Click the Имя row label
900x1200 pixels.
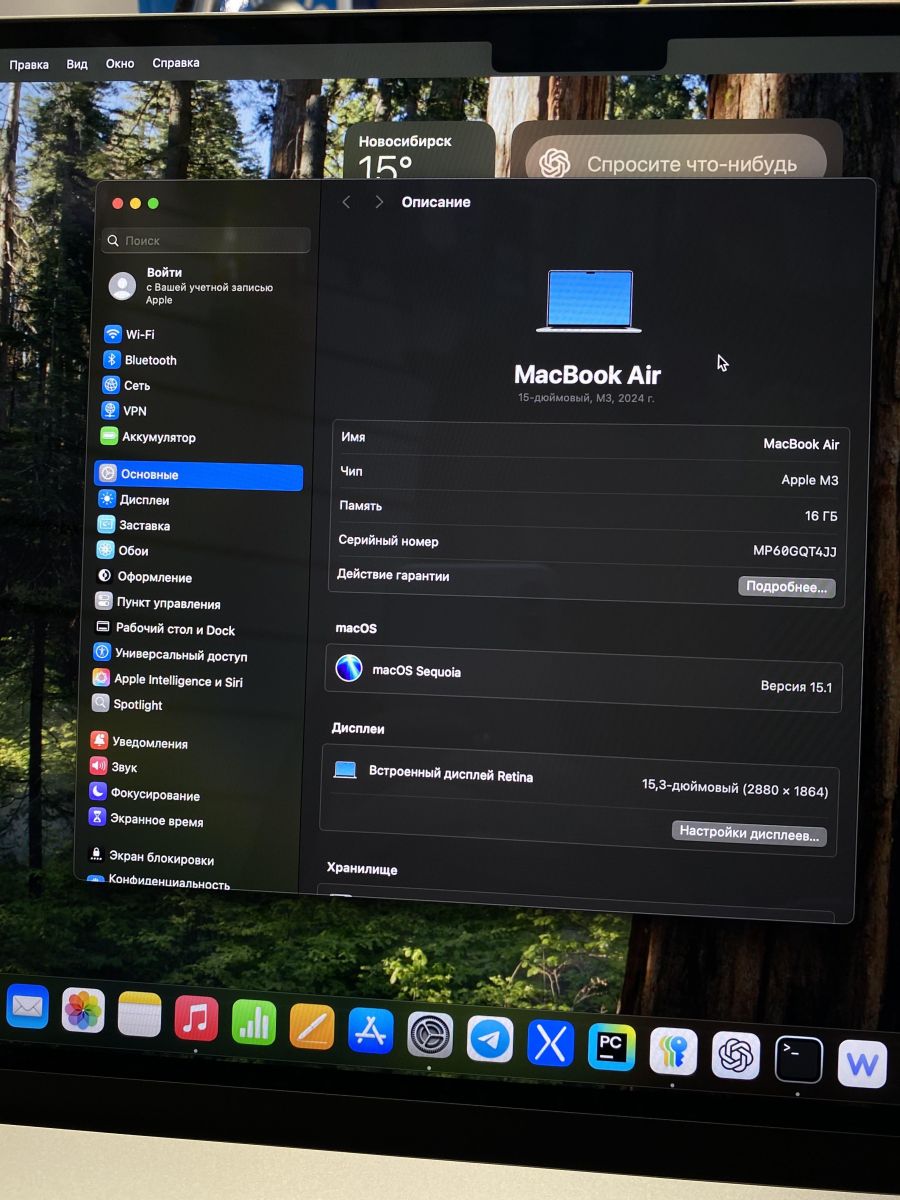[353, 438]
